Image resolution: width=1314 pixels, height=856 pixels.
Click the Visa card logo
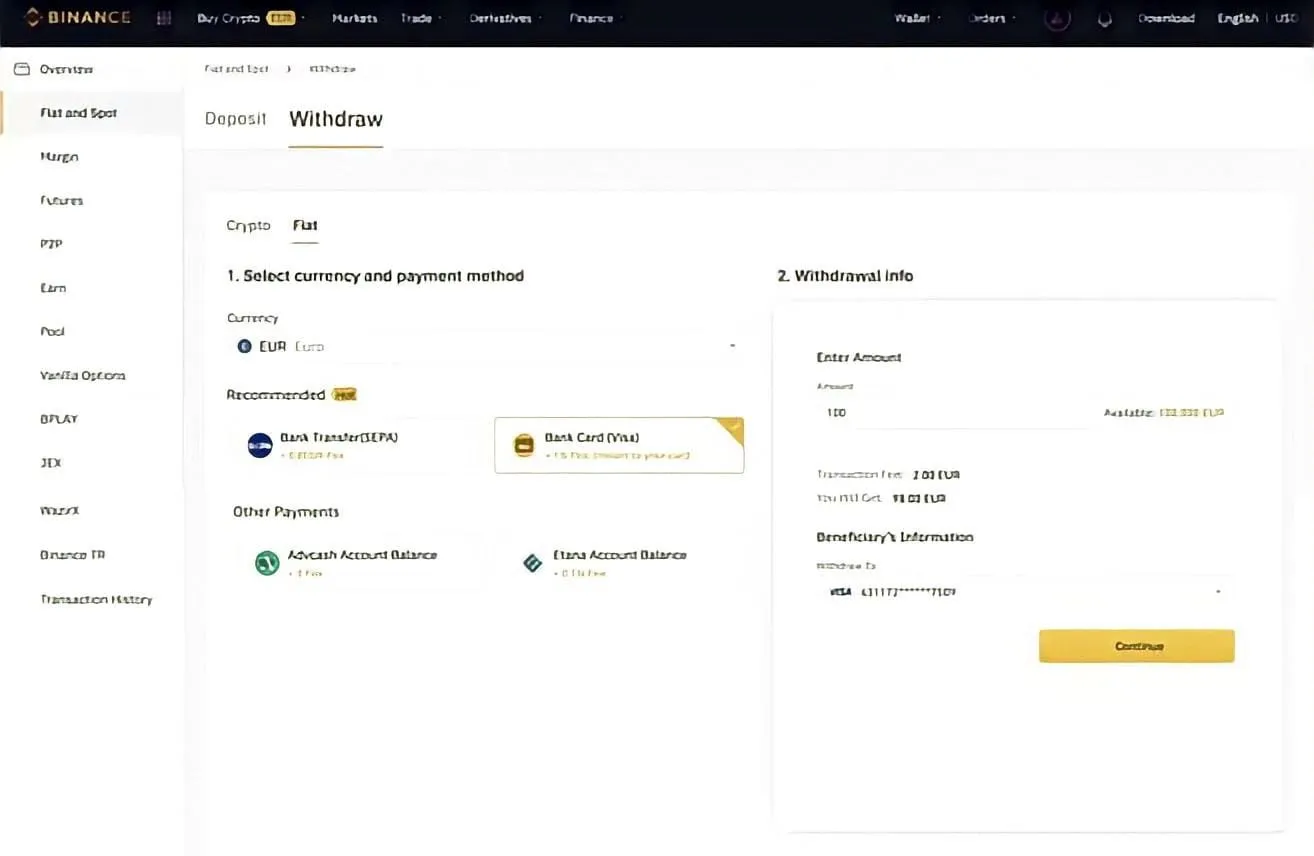pyautogui.click(x=840, y=592)
